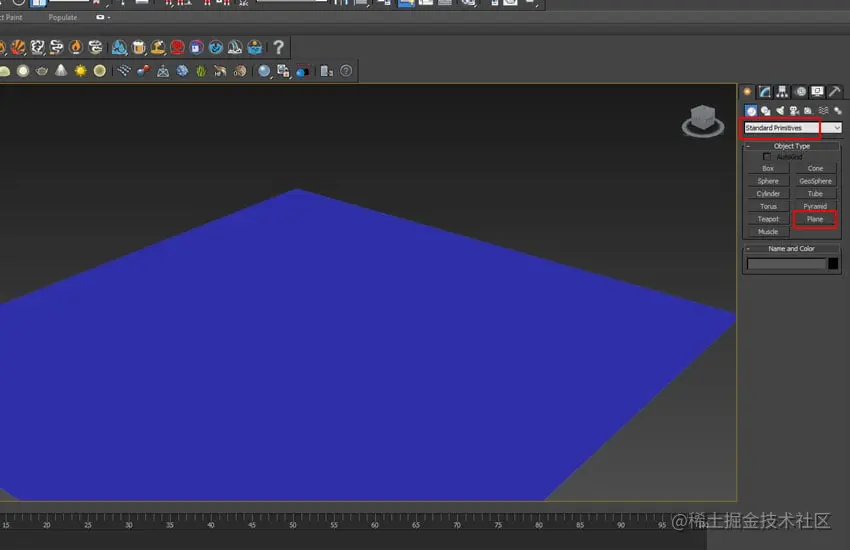This screenshot has height=550, width=850.
Task: Click the red blob preset icon
Action: [x=177, y=48]
